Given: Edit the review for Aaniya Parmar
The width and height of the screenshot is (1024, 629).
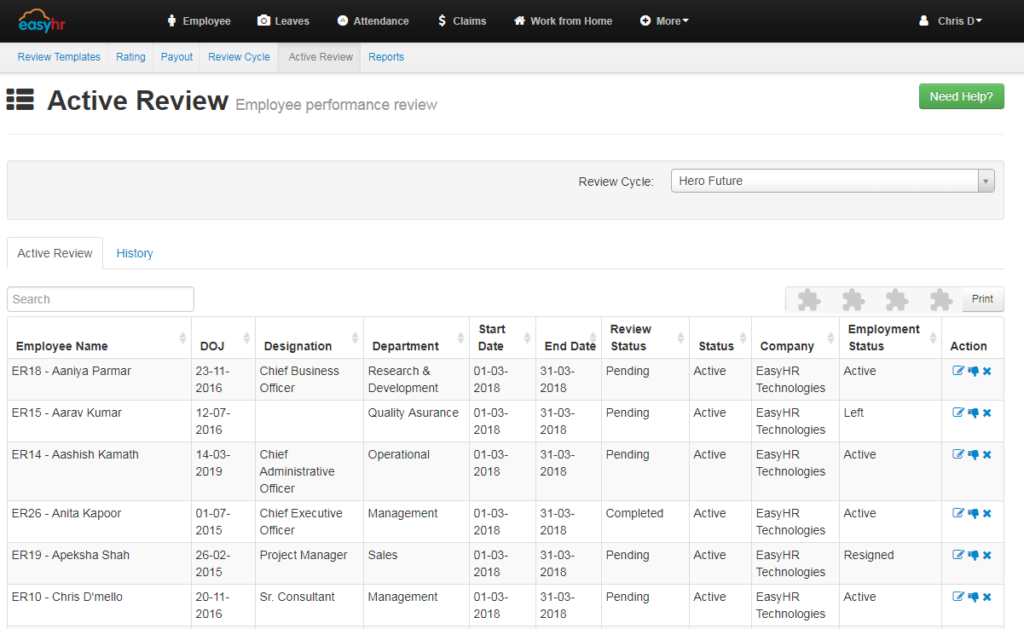Looking at the screenshot, I should tap(959, 371).
